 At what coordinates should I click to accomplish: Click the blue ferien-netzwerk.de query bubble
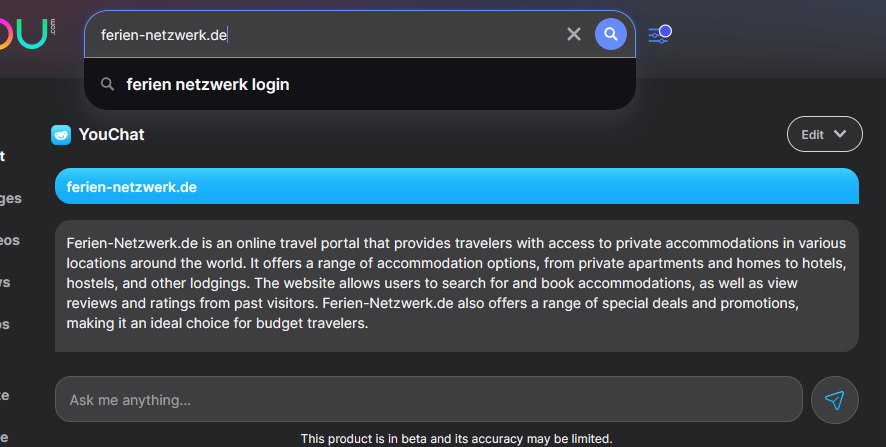coord(456,186)
